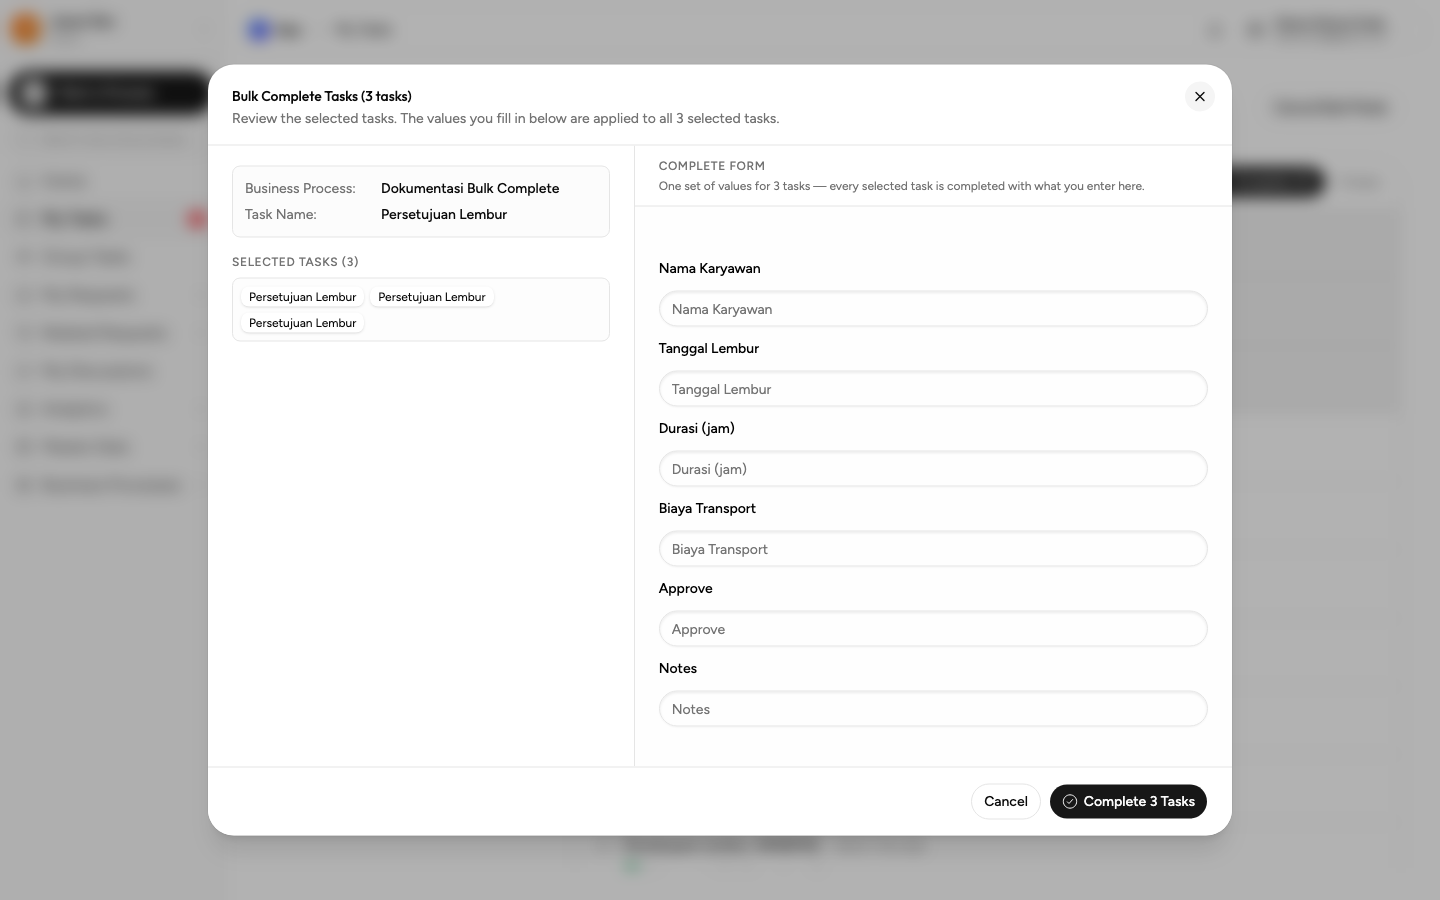The height and width of the screenshot is (900, 1440).
Task: Click the "Task Name:" label
Action: [281, 214]
